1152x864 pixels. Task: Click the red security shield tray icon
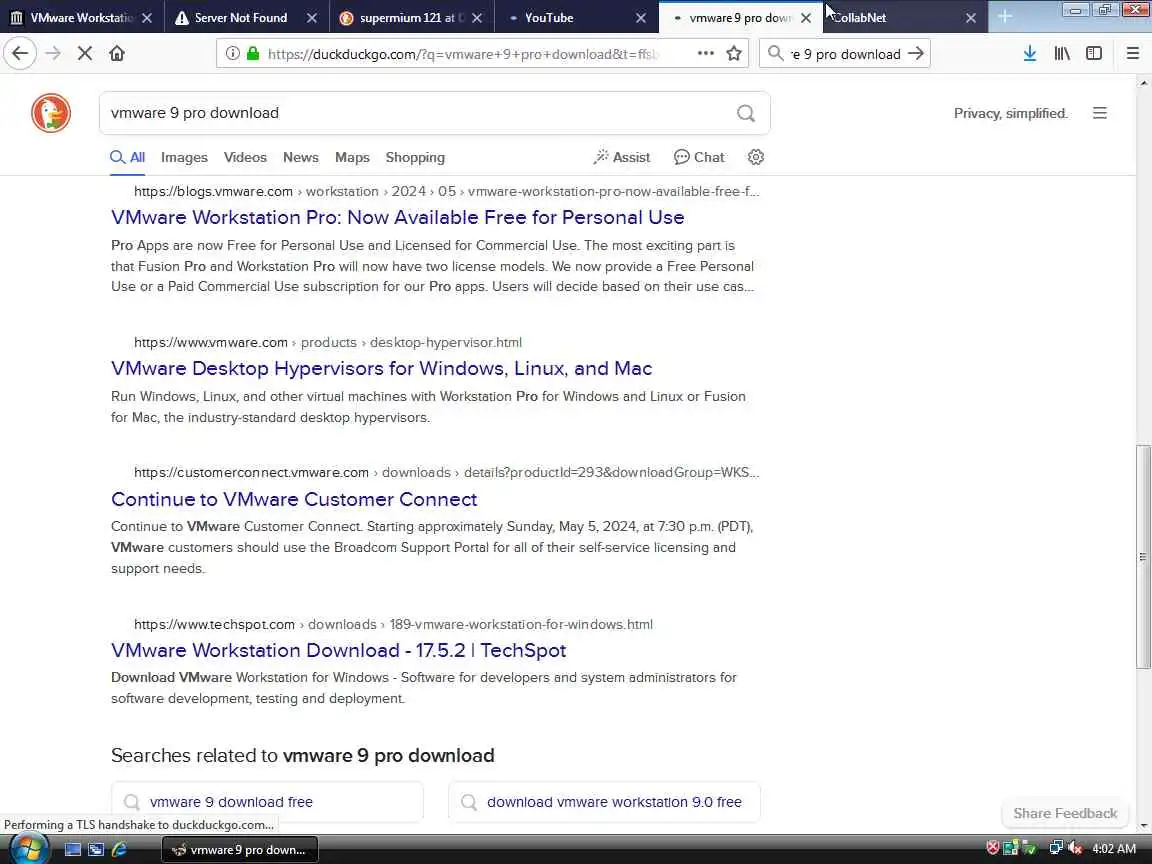pos(993,849)
